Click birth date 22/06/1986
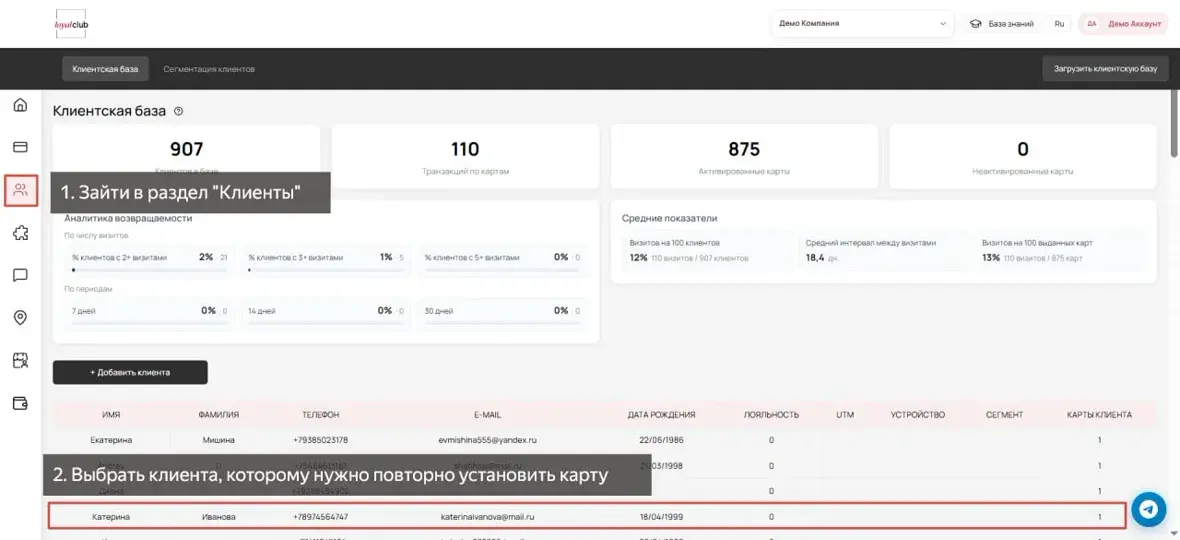The image size is (1180, 540). (x=661, y=439)
